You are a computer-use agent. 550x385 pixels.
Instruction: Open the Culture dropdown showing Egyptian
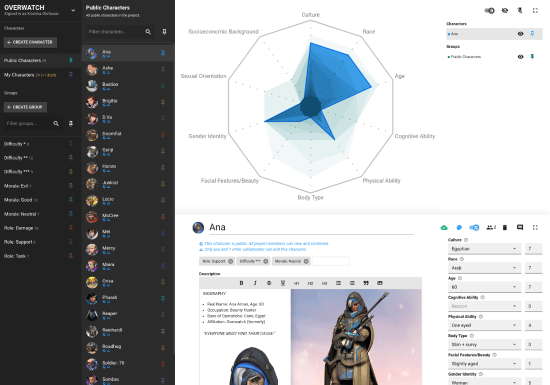coord(484,249)
